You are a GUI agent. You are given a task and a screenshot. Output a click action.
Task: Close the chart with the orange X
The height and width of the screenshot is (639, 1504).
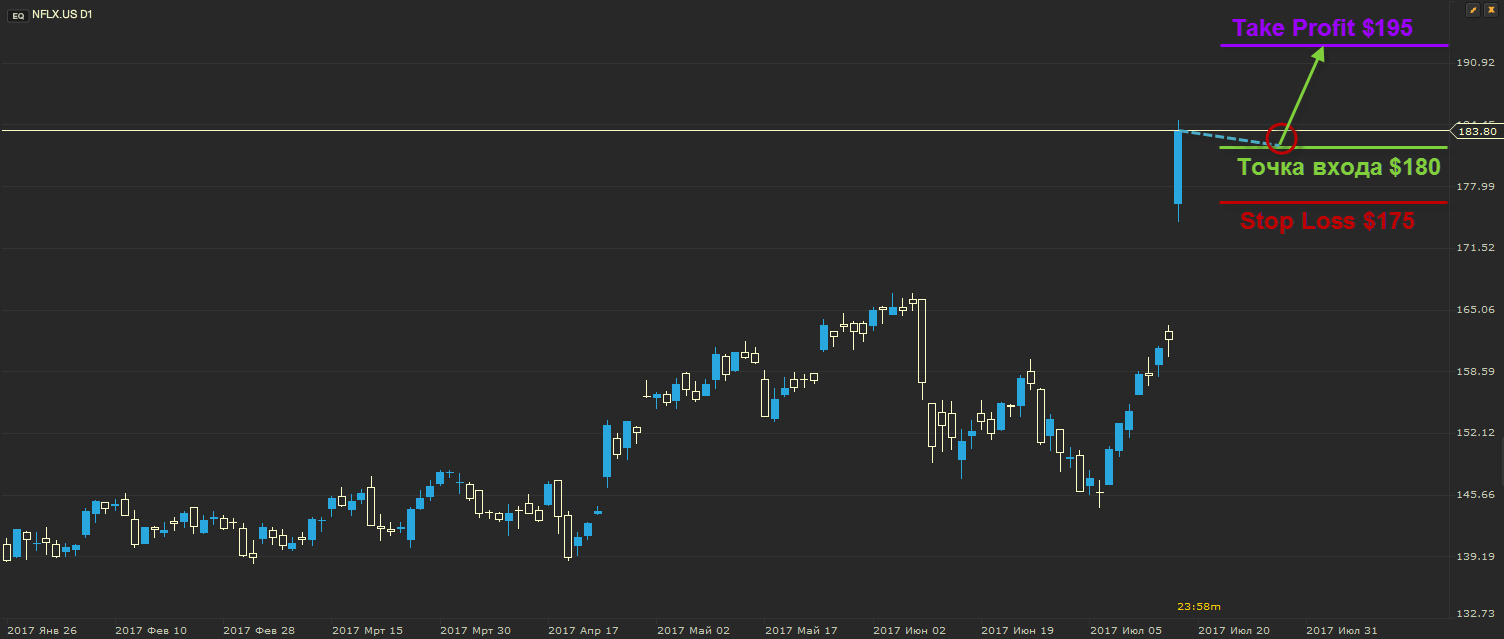1491,9
